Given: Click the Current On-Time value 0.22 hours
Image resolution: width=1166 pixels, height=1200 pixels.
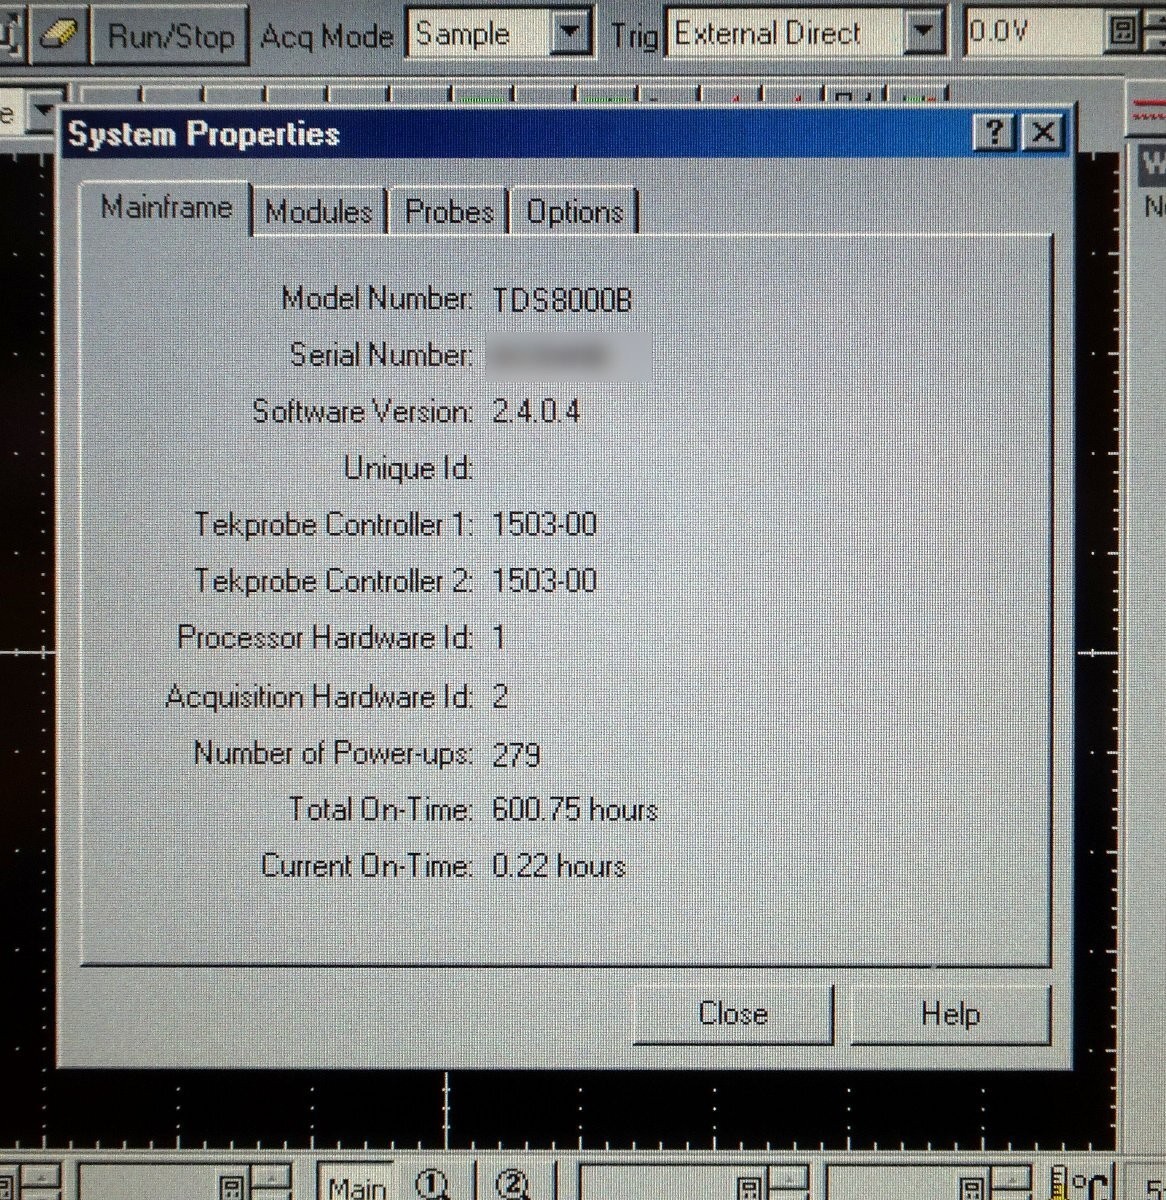Looking at the screenshot, I should pyautogui.click(x=559, y=865).
